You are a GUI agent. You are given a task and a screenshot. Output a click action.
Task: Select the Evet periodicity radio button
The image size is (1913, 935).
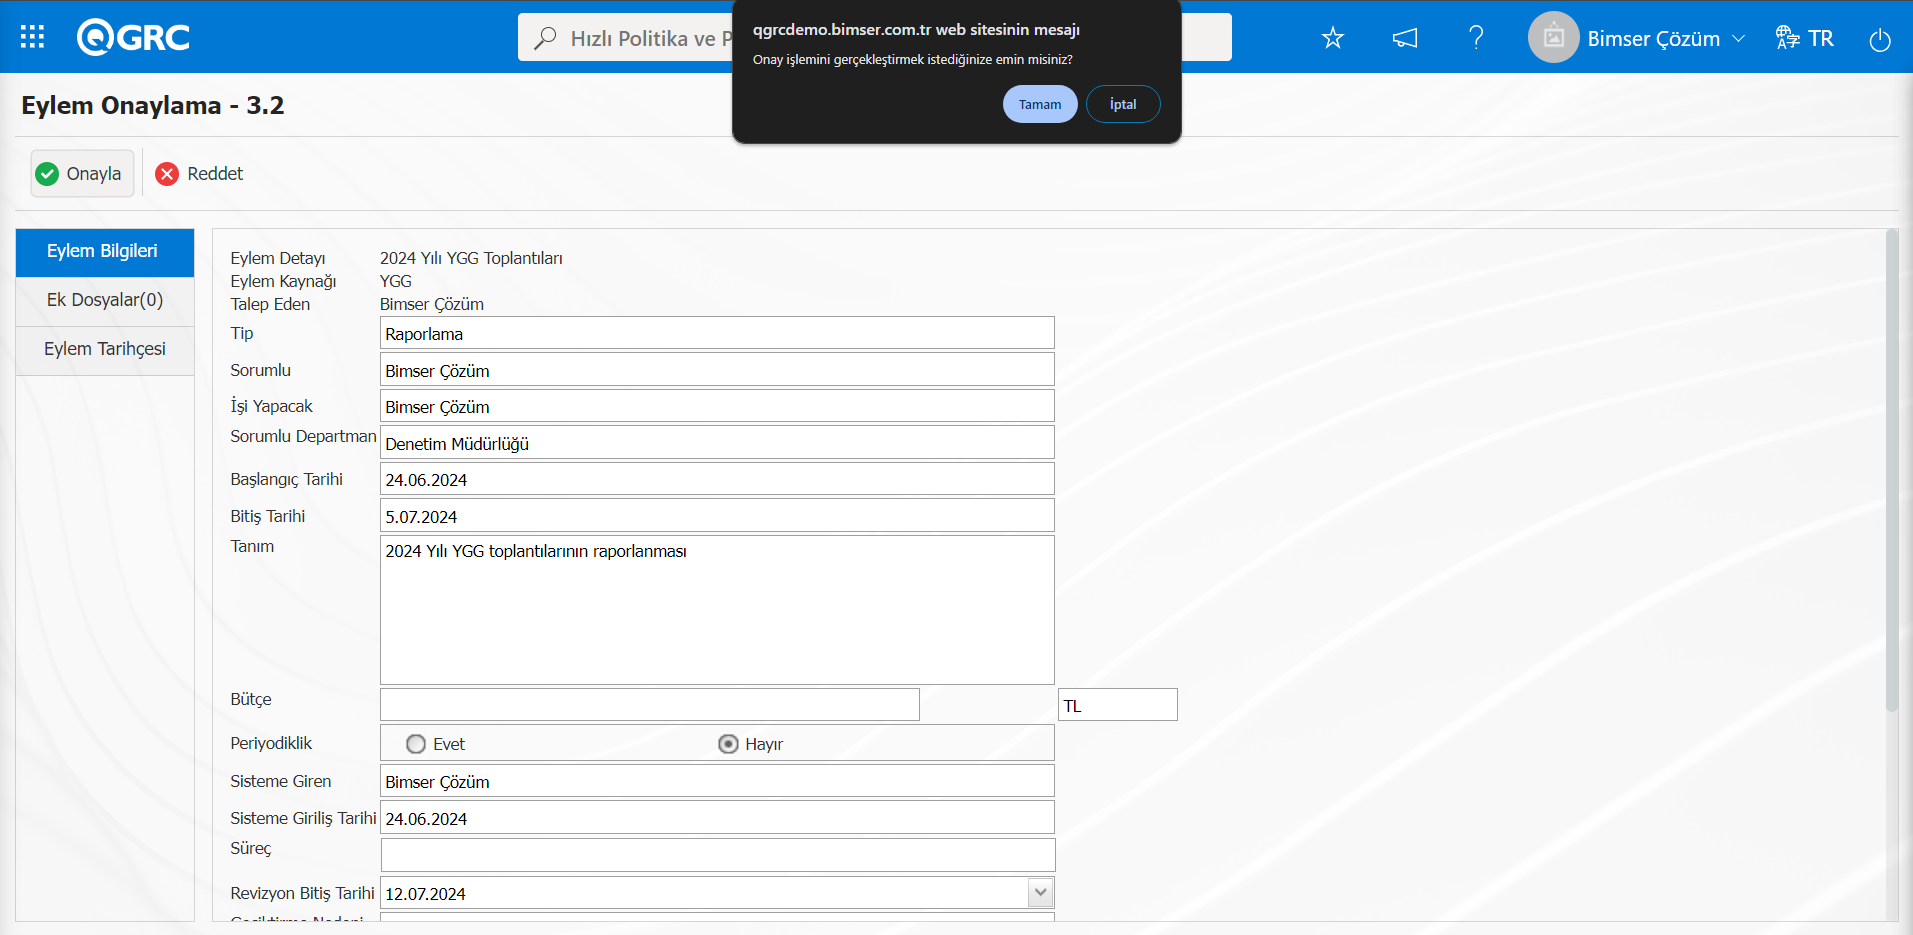(416, 744)
